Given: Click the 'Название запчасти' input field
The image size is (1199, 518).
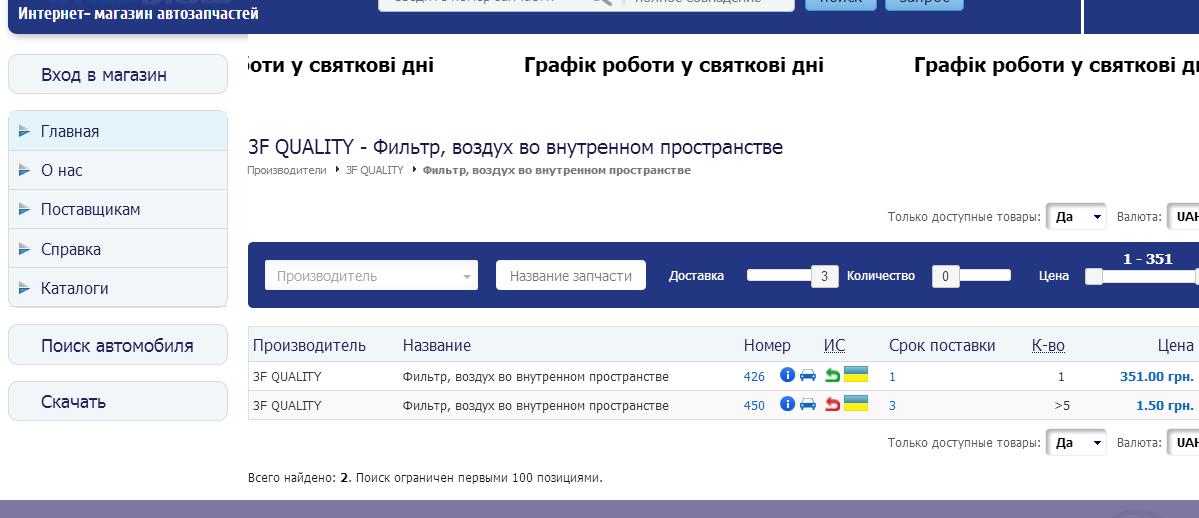Looking at the screenshot, I should coord(571,276).
